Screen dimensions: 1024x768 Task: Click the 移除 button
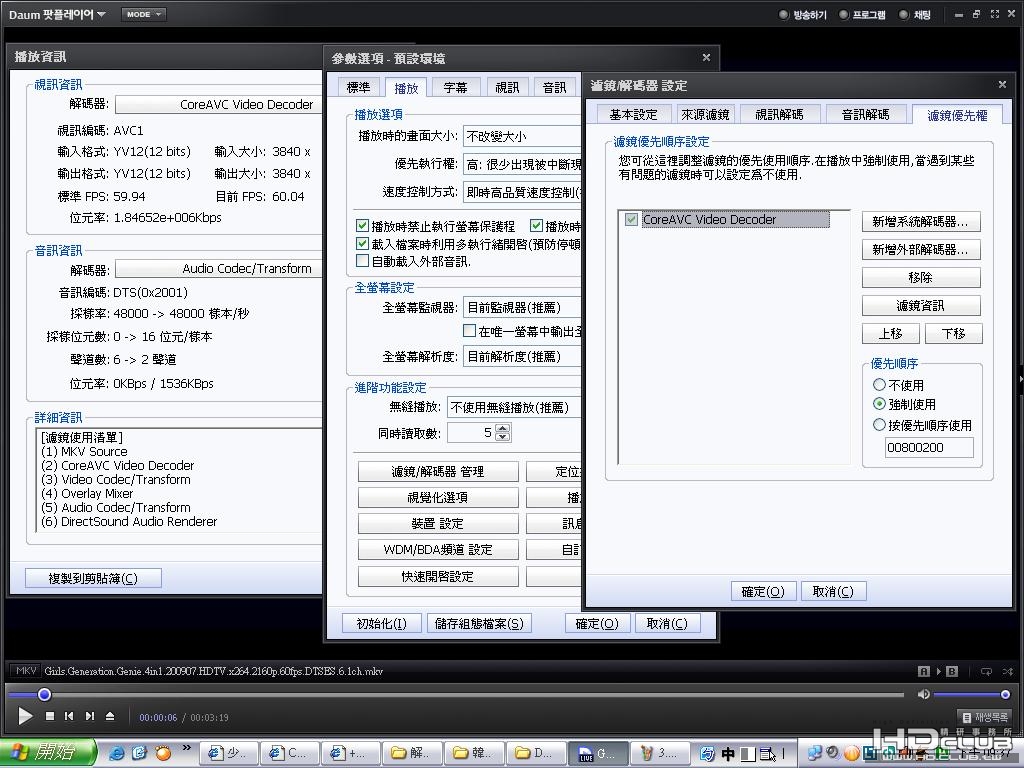coord(921,278)
